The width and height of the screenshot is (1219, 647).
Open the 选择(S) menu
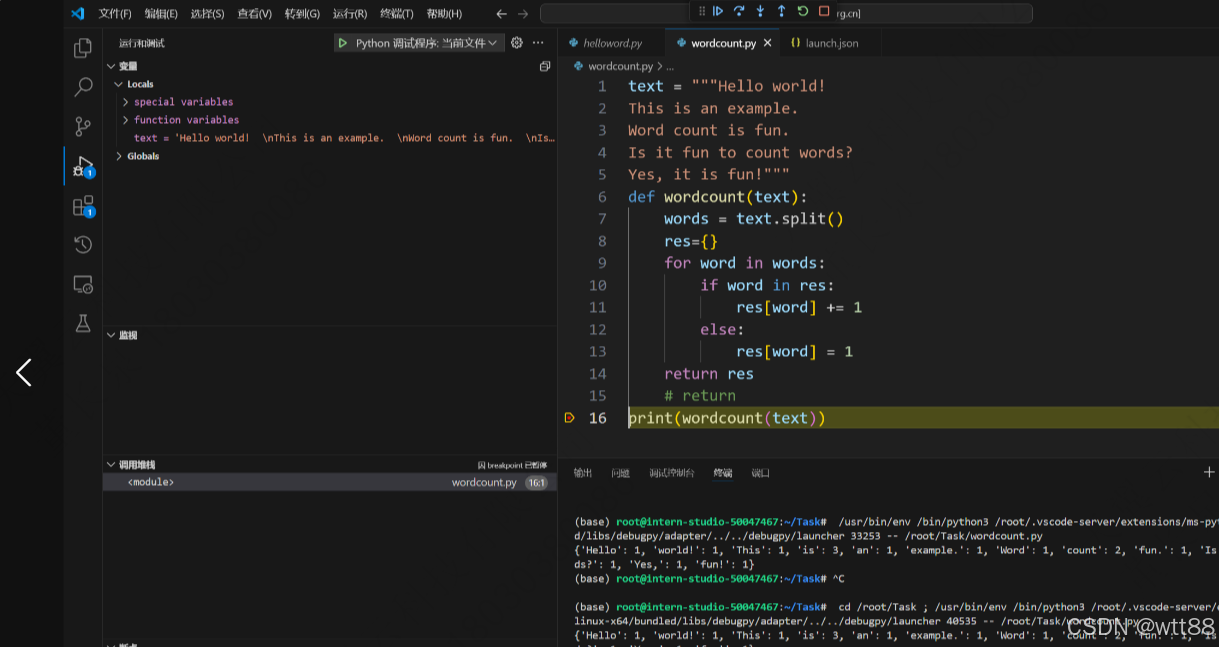point(207,14)
